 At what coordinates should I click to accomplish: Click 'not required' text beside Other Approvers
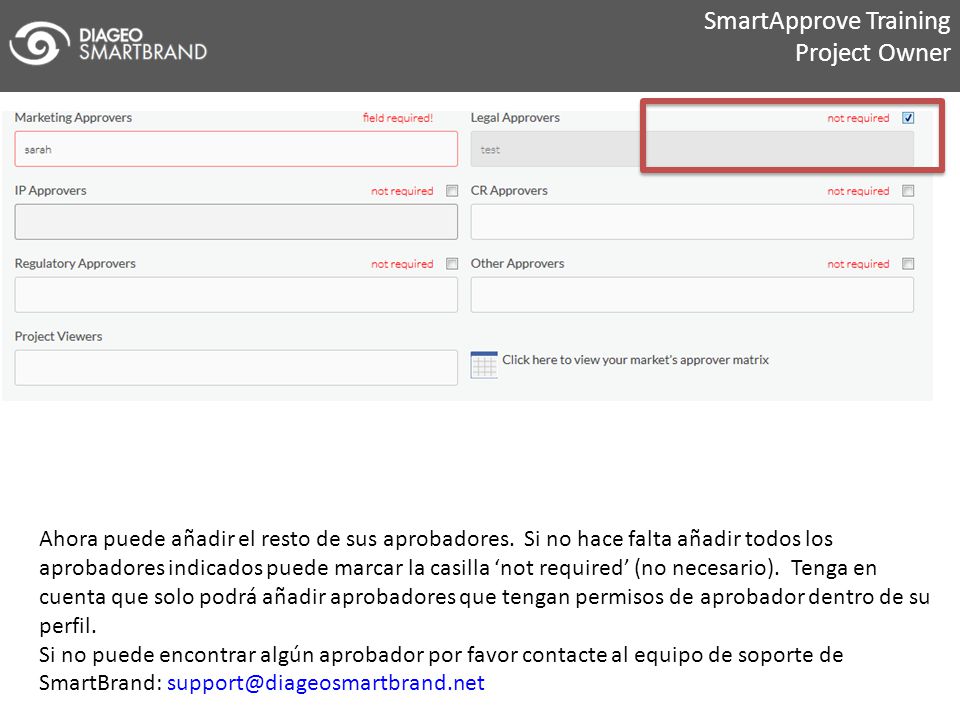858,264
